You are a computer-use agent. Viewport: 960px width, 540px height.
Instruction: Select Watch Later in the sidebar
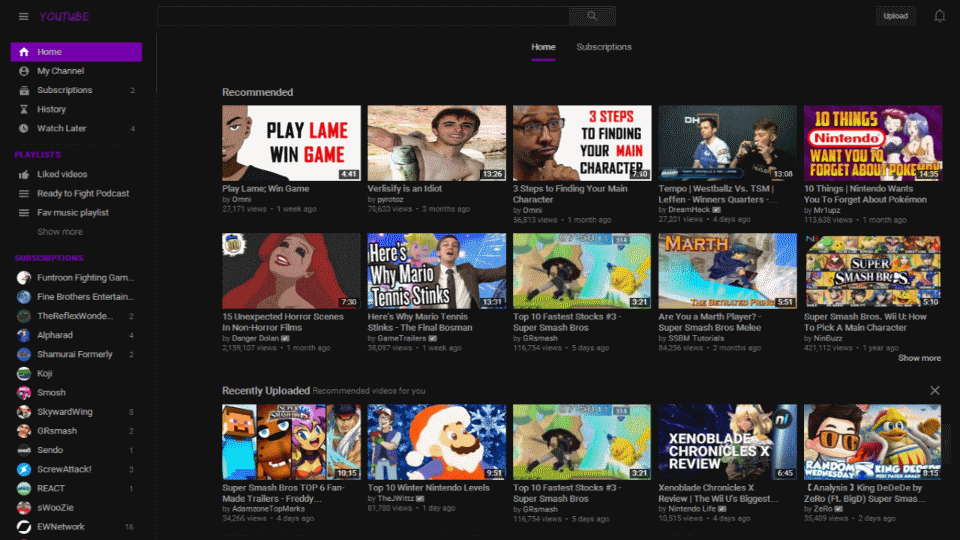pyautogui.click(x=76, y=128)
